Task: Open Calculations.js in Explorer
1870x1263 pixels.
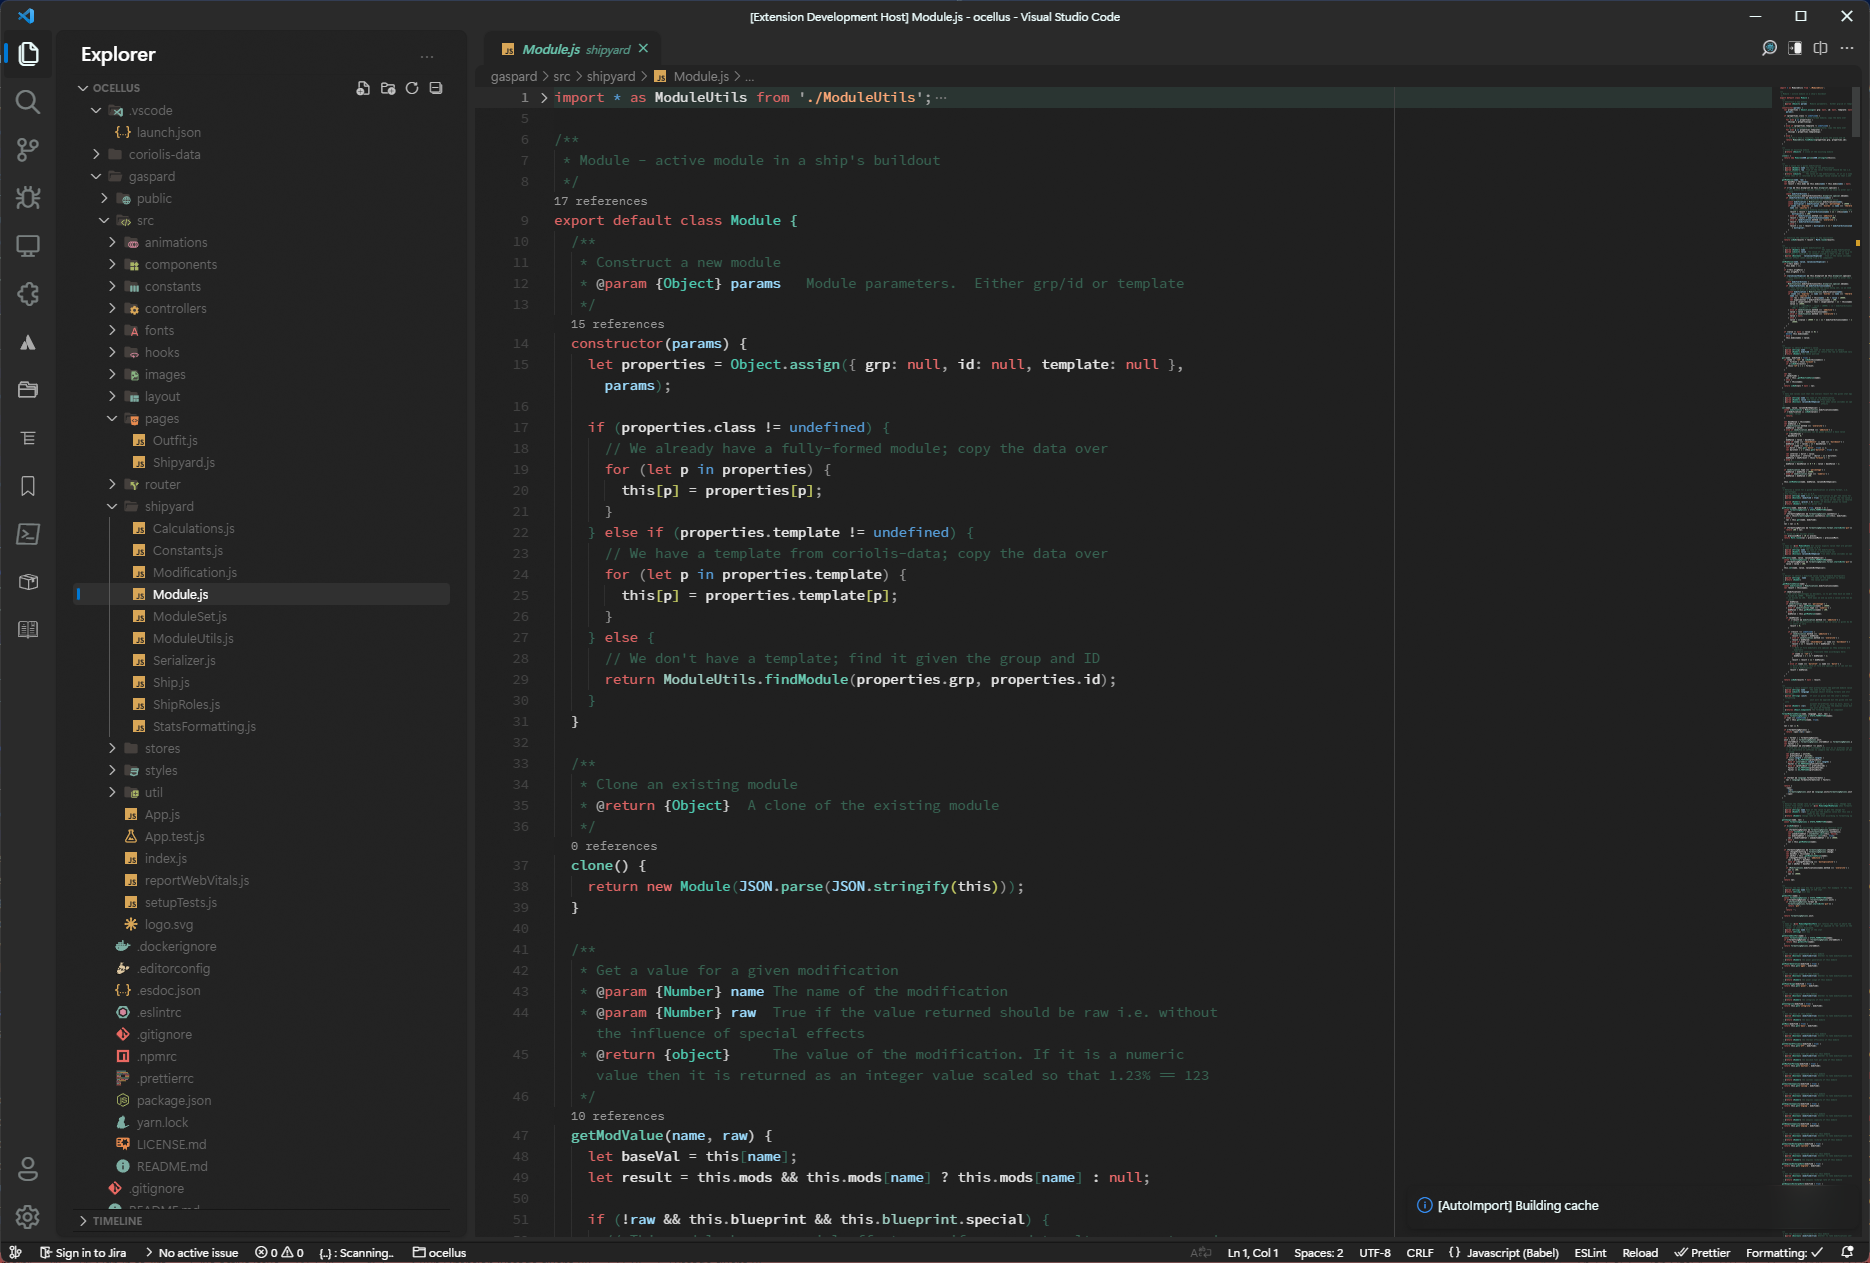Action: click(x=193, y=528)
